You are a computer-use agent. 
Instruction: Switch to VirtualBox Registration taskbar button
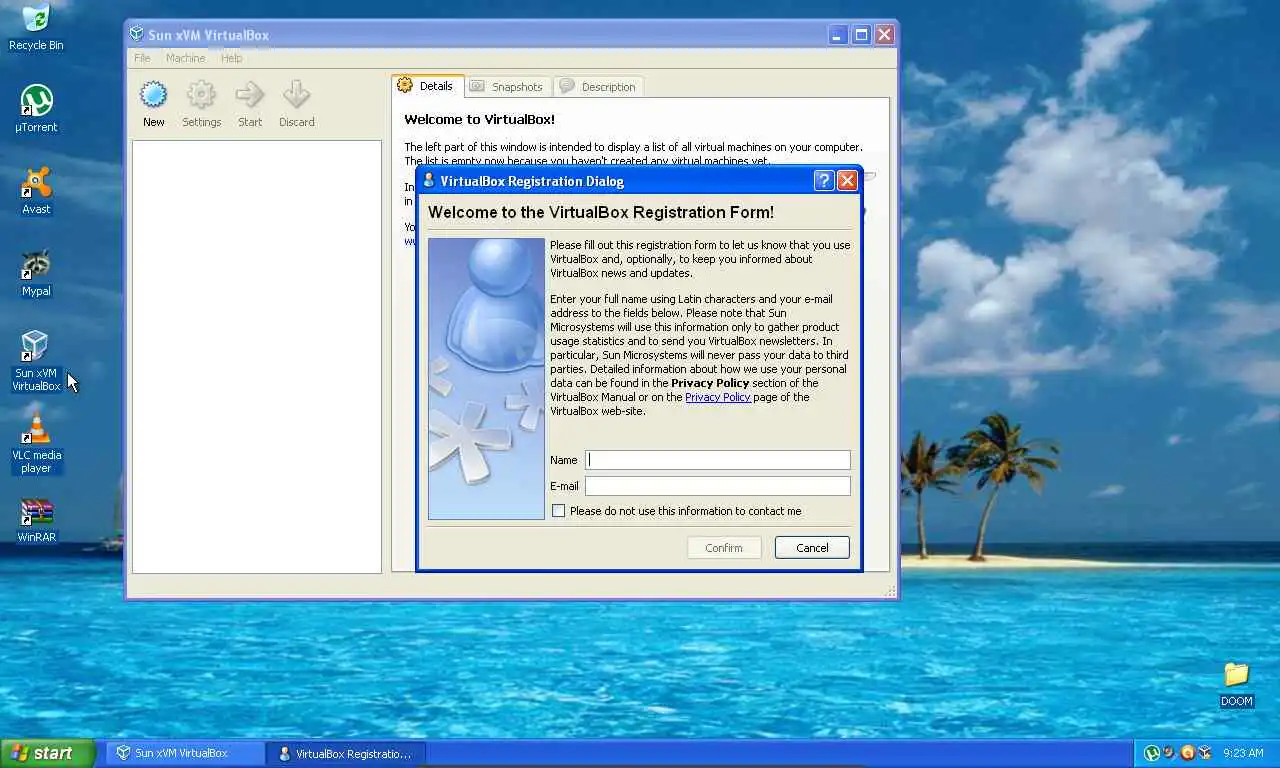(346, 753)
